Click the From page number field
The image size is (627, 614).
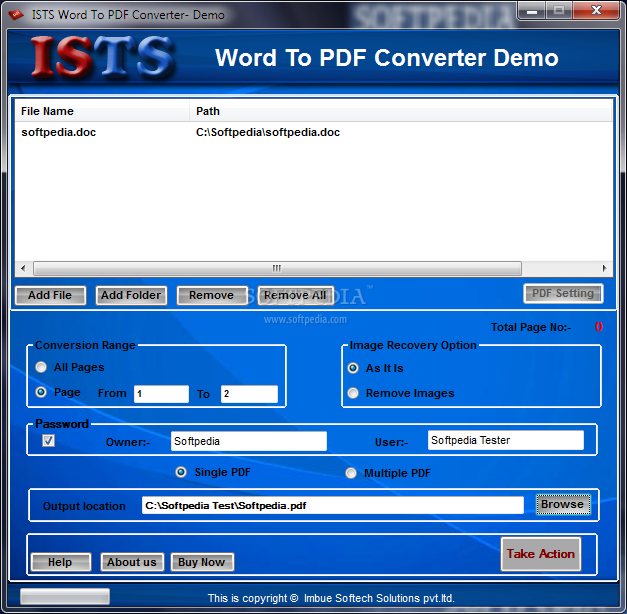(161, 394)
